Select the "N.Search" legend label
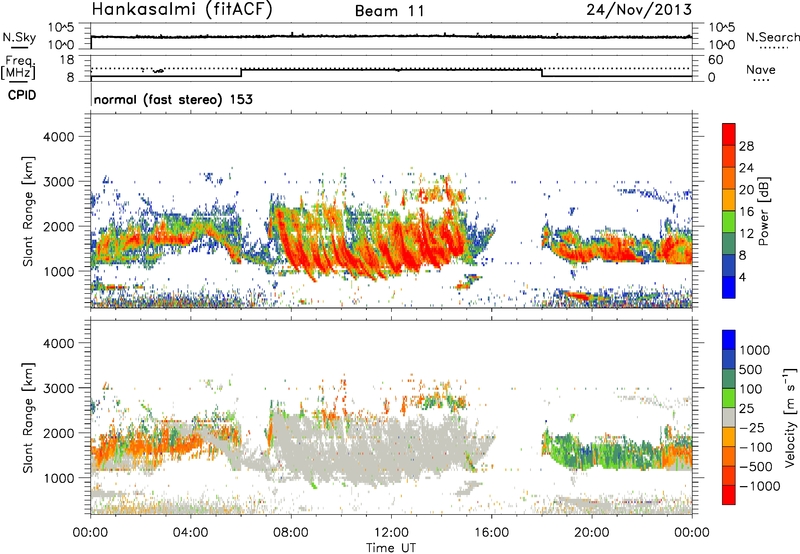The image size is (800, 554). click(772, 37)
